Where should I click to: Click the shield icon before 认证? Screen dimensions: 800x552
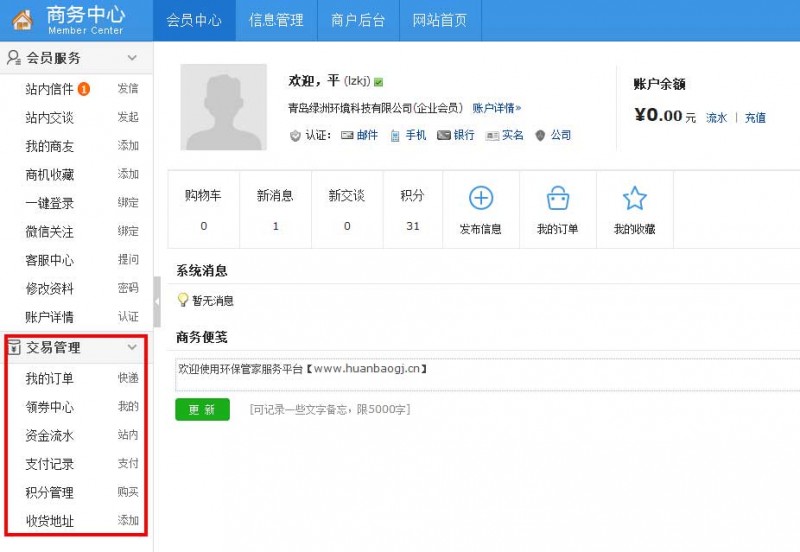(295, 135)
